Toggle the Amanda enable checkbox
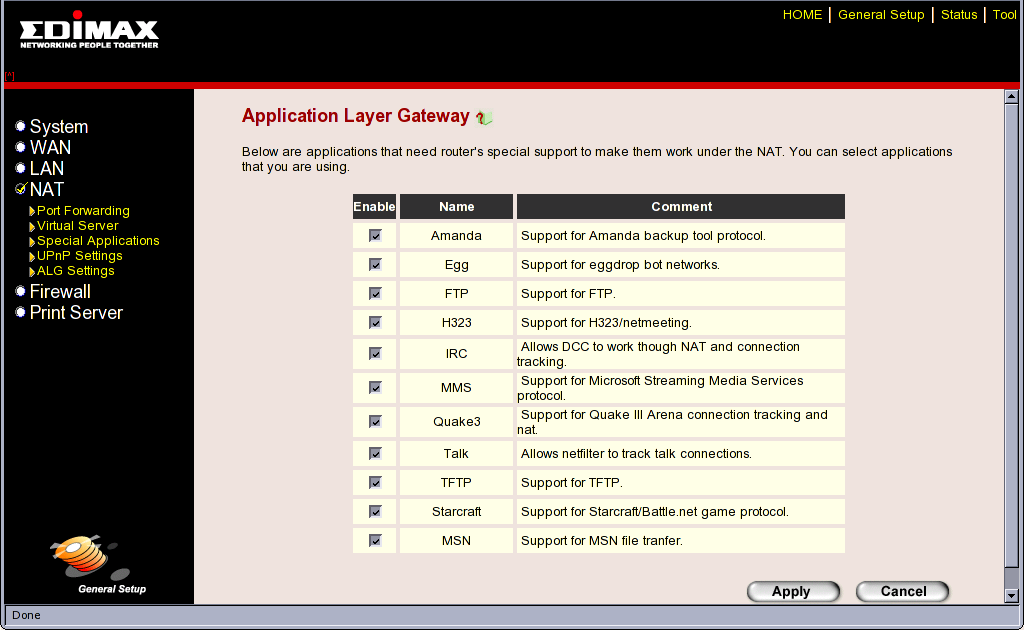The width and height of the screenshot is (1024, 630). click(x=375, y=236)
